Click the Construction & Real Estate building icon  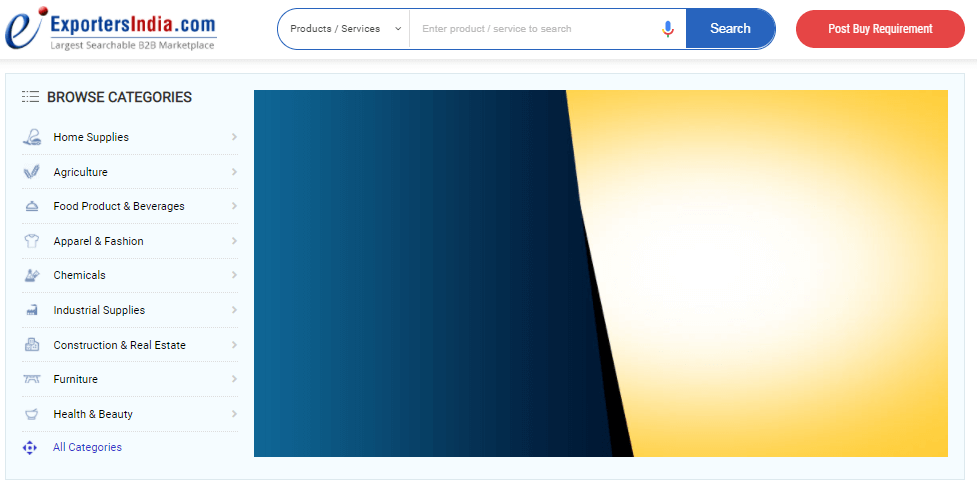pos(32,345)
